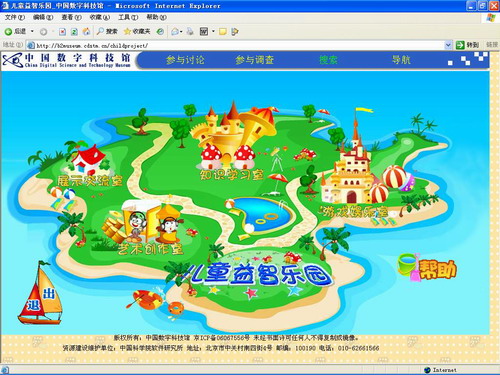Screen dimensions: 500x375
Task: Click the 转到 go button
Action: point(467,45)
